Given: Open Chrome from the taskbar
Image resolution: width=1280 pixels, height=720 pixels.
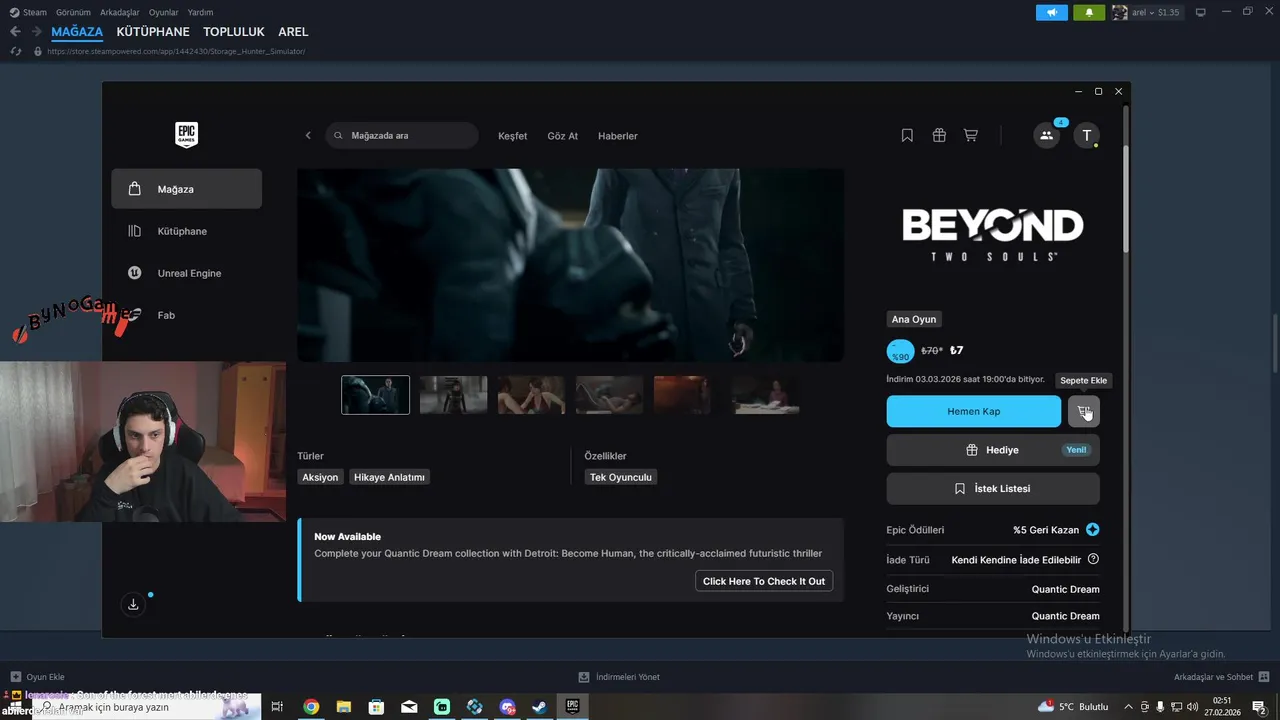Looking at the screenshot, I should coord(311,707).
